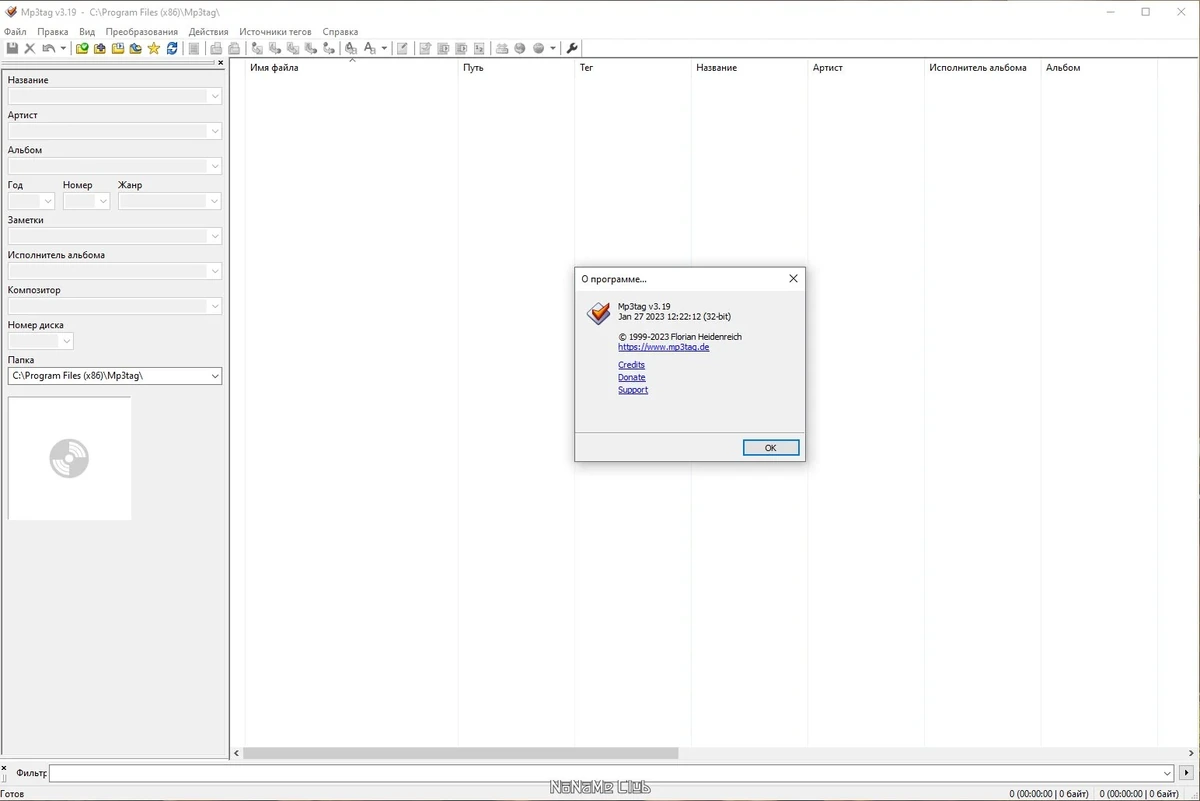
Task: Open the dropdown arrow beside Quick actions icon
Action: 384,48
